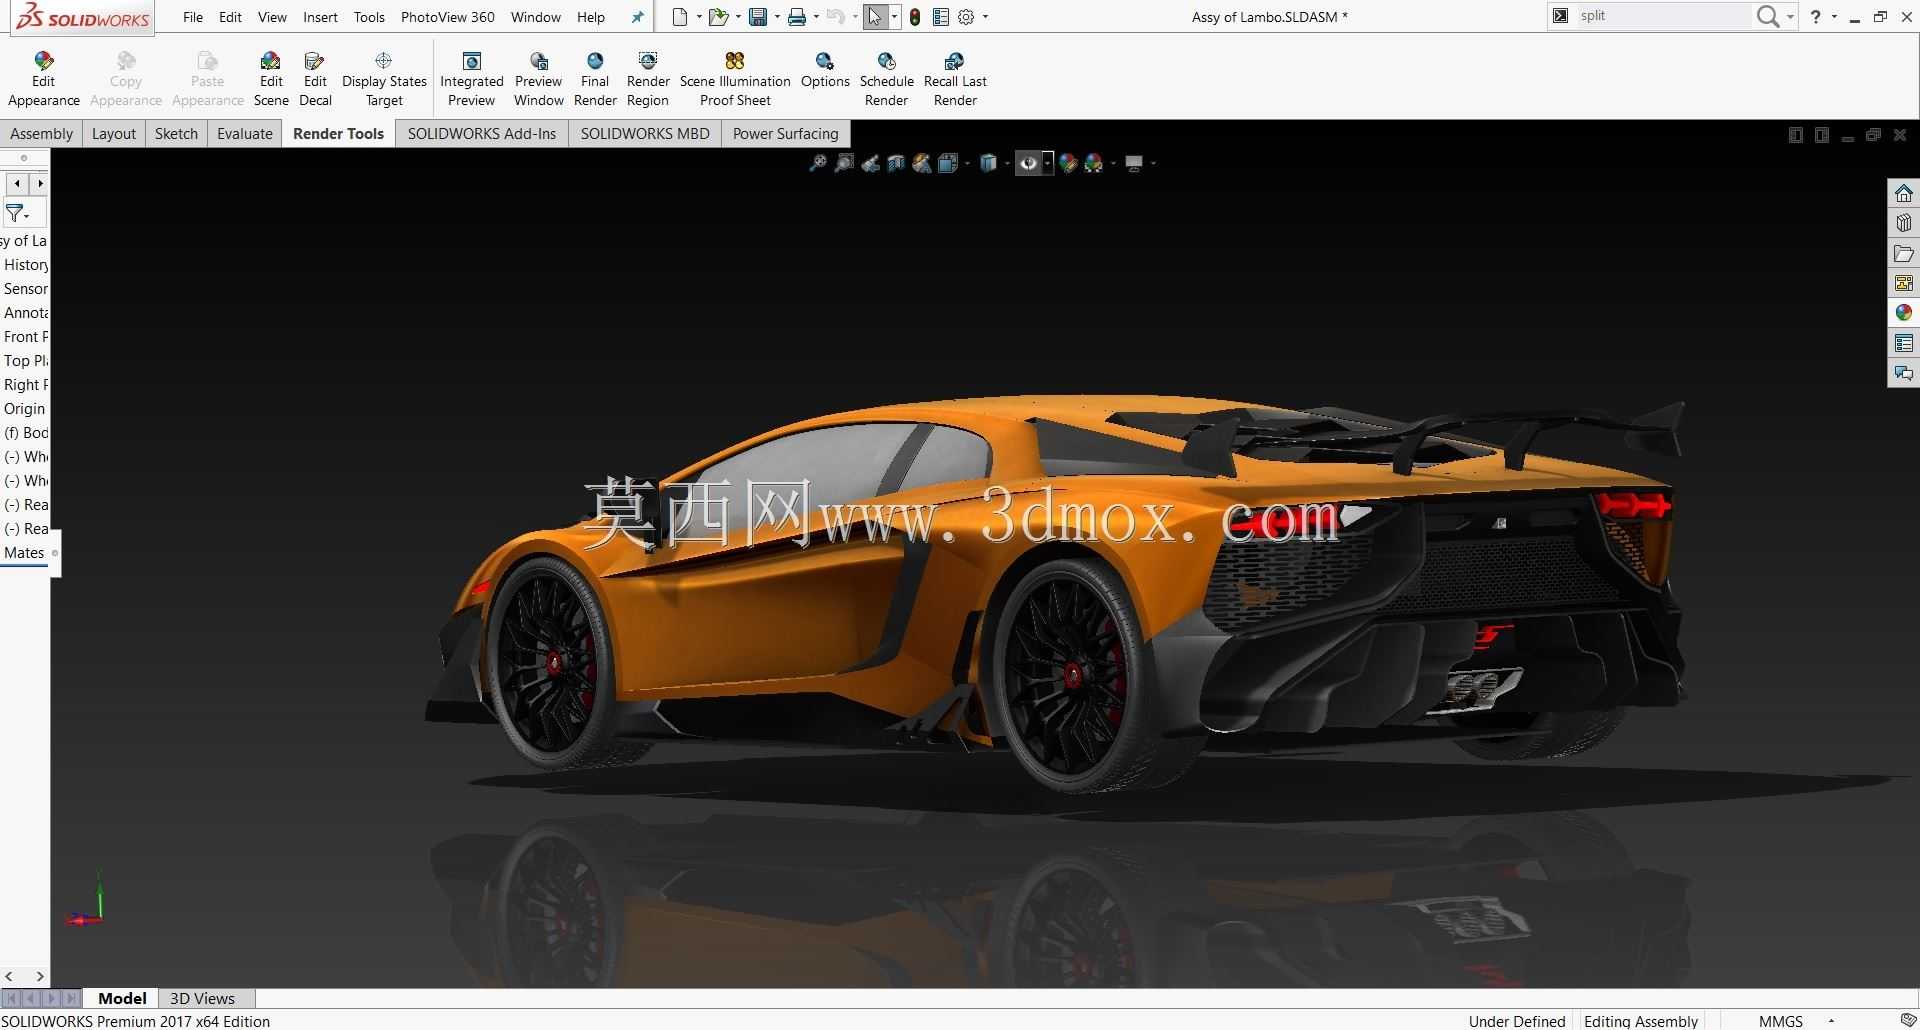Switch to the Assembly tab
The width and height of the screenshot is (1920, 1030).
(x=41, y=134)
